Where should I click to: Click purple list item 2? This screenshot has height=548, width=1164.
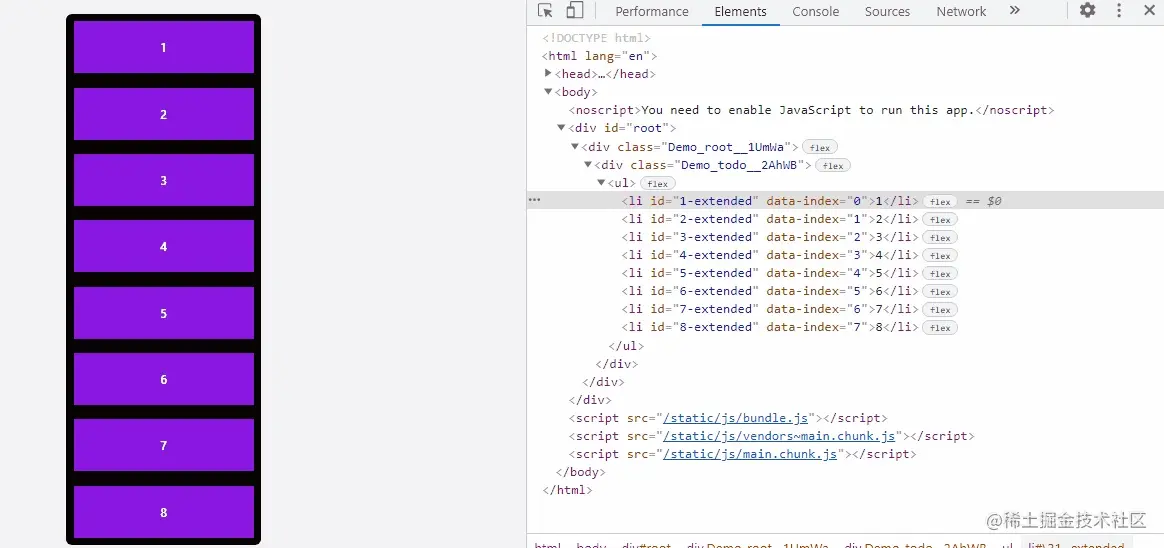[163, 114]
